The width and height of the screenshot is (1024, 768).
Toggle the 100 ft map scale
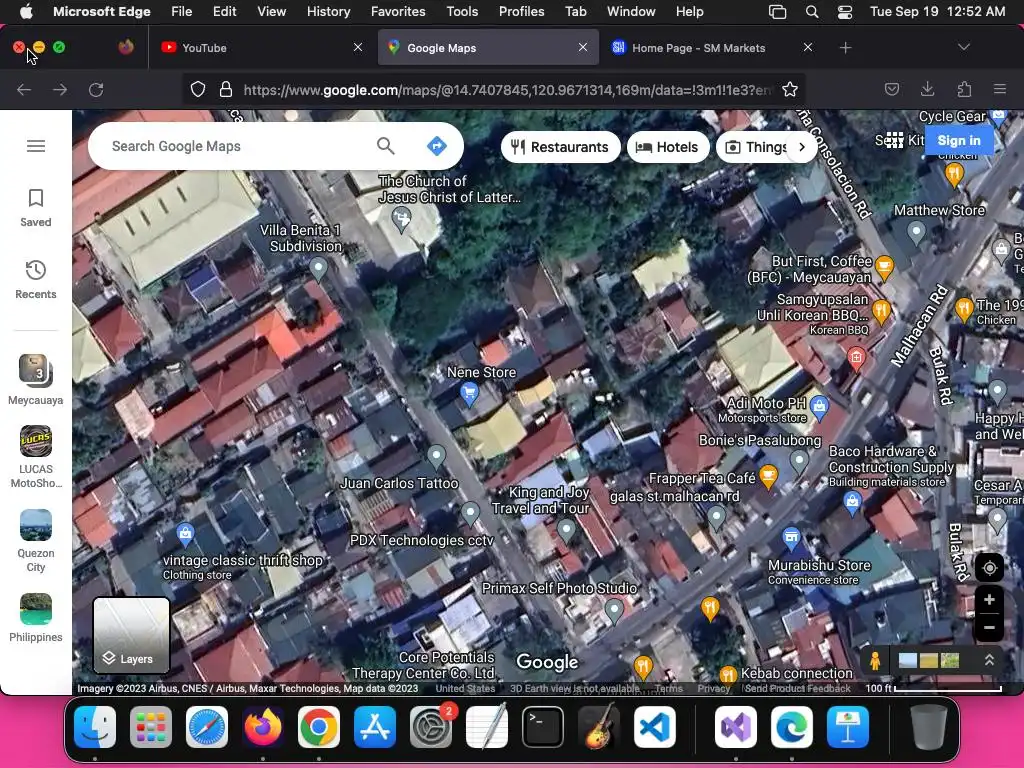(933, 688)
